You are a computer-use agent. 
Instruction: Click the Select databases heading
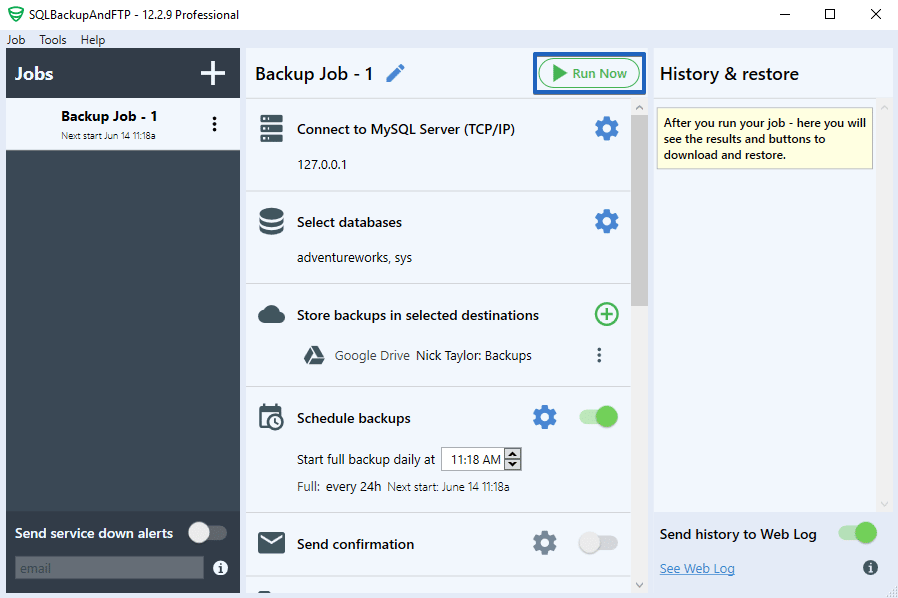click(349, 222)
